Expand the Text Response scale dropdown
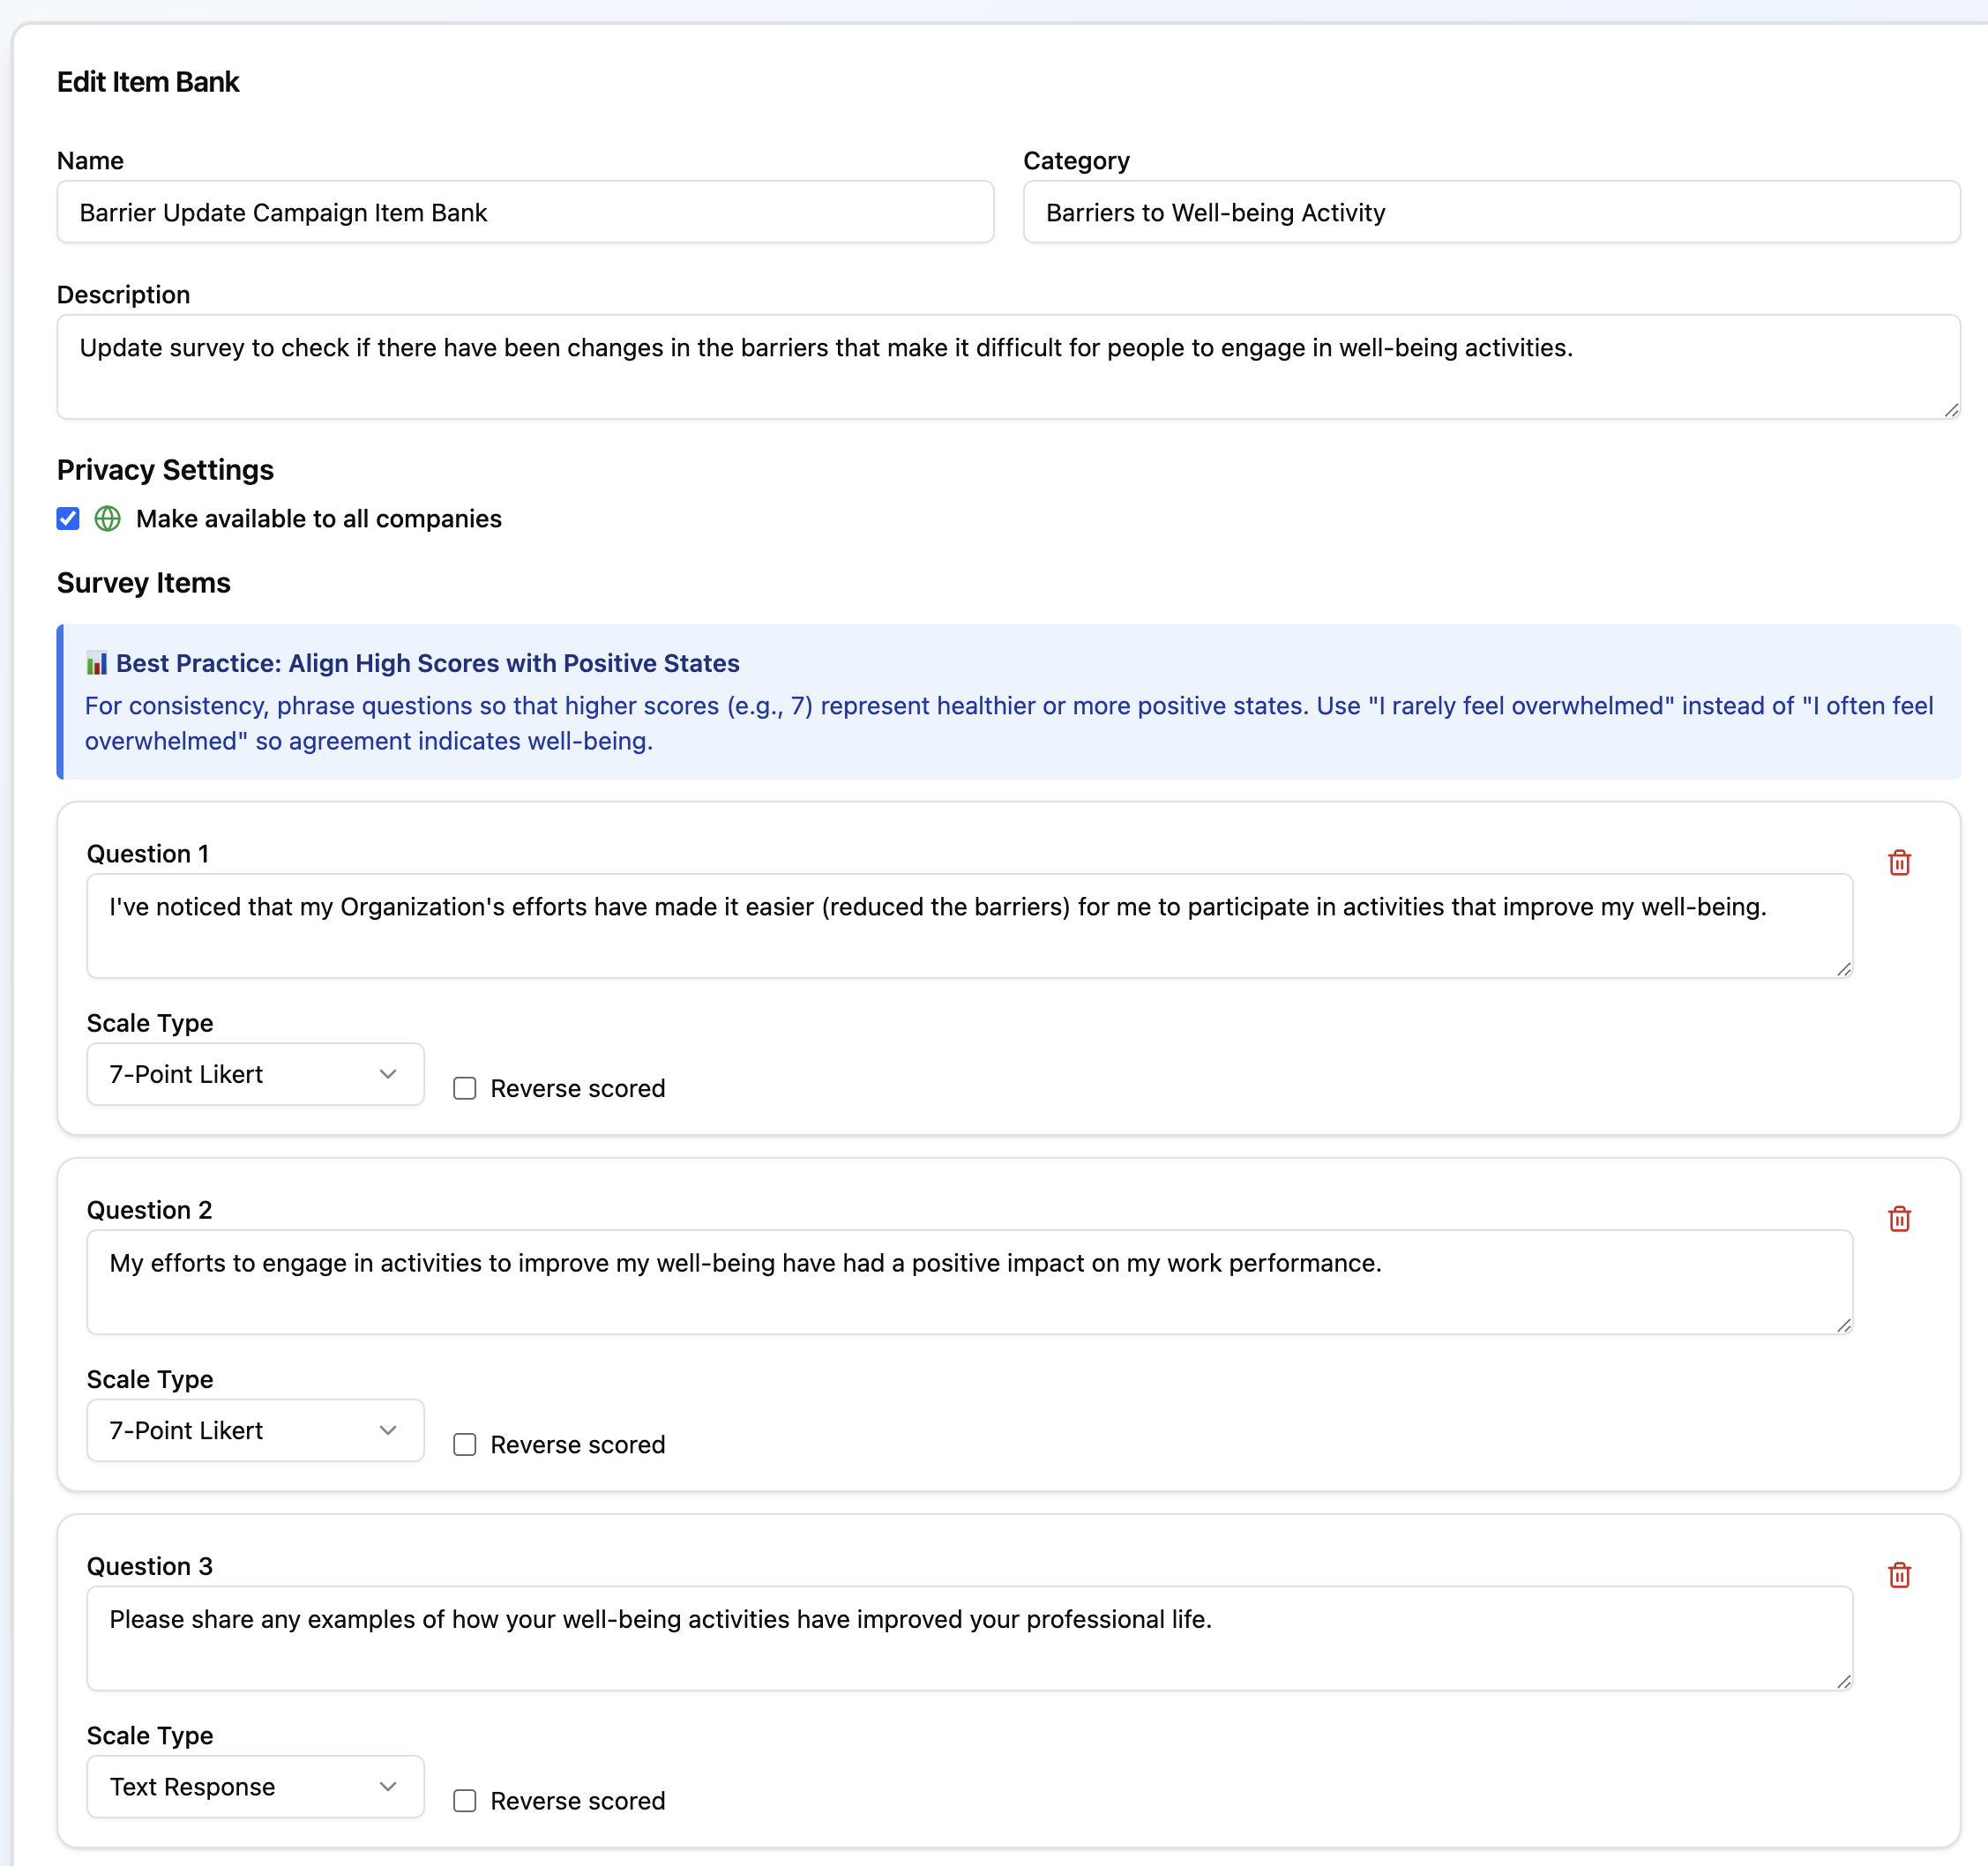1988x1866 pixels. click(255, 1786)
